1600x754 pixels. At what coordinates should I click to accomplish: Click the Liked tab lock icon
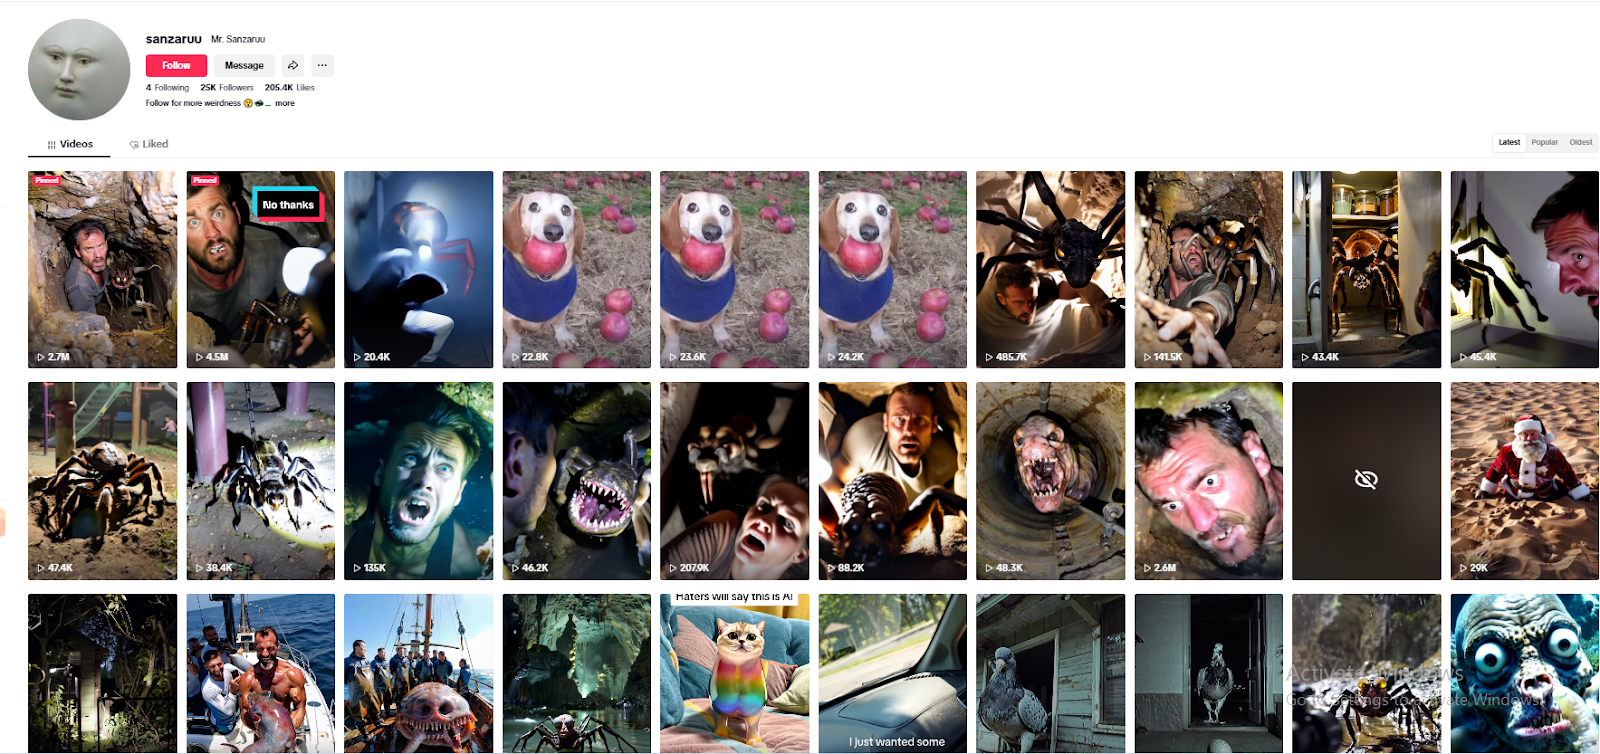pos(134,144)
